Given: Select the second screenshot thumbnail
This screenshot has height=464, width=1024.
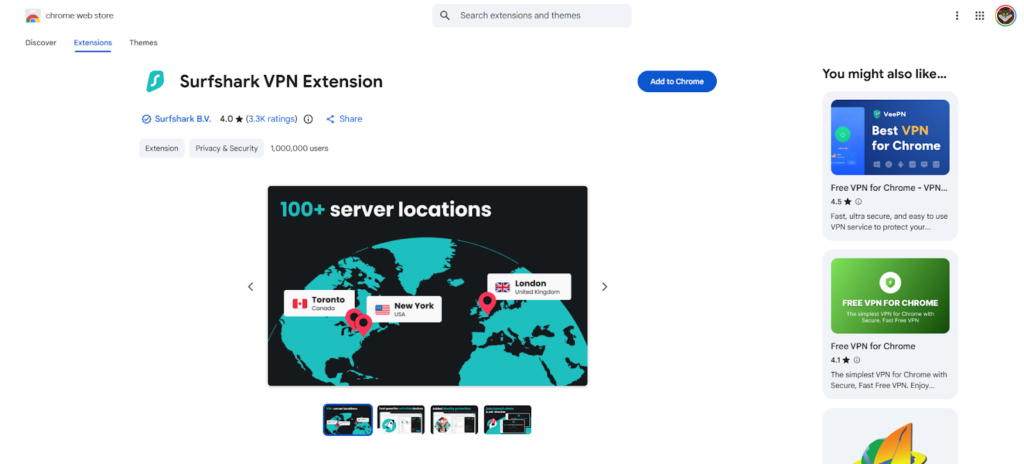Looking at the screenshot, I should coord(401,420).
